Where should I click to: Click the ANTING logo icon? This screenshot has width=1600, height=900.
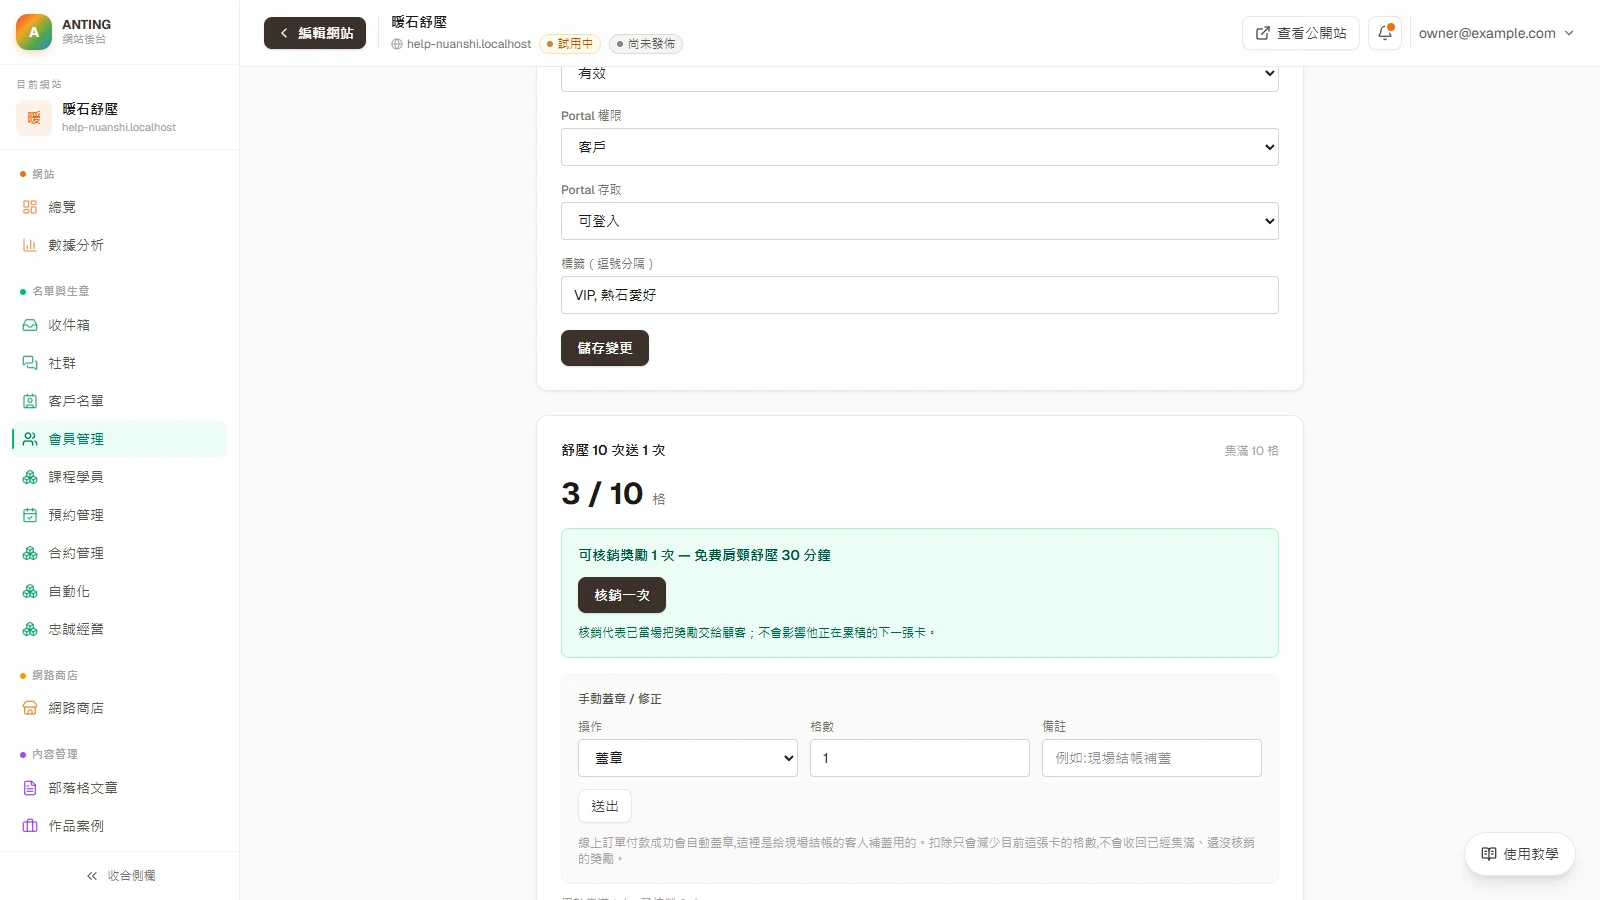(34, 32)
